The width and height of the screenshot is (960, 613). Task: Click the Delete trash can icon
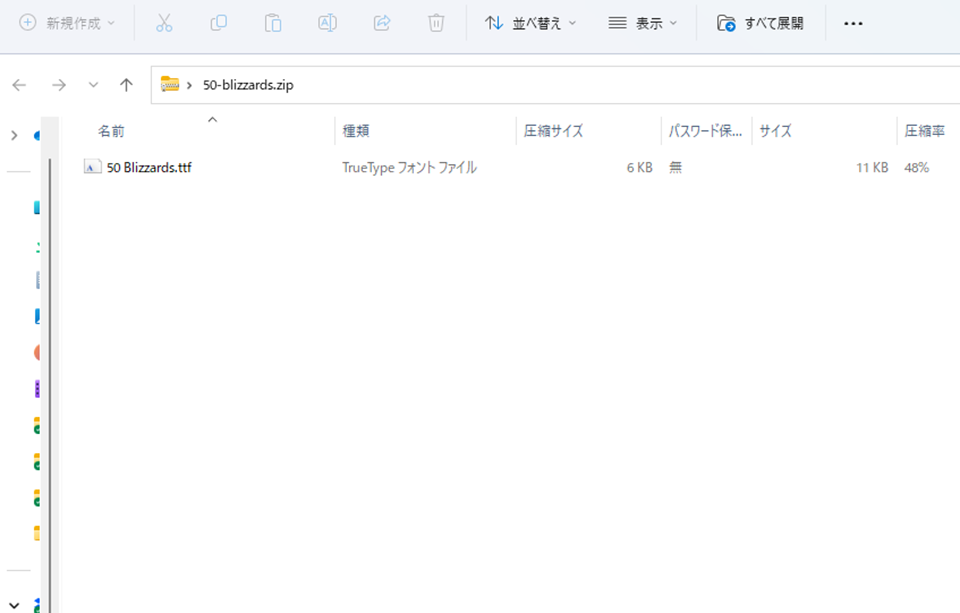click(x=436, y=23)
